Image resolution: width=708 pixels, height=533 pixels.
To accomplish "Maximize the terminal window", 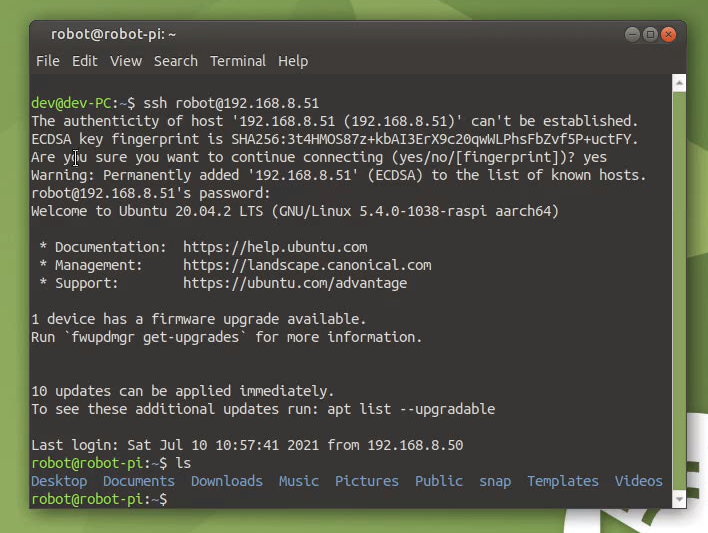I will (650, 34).
